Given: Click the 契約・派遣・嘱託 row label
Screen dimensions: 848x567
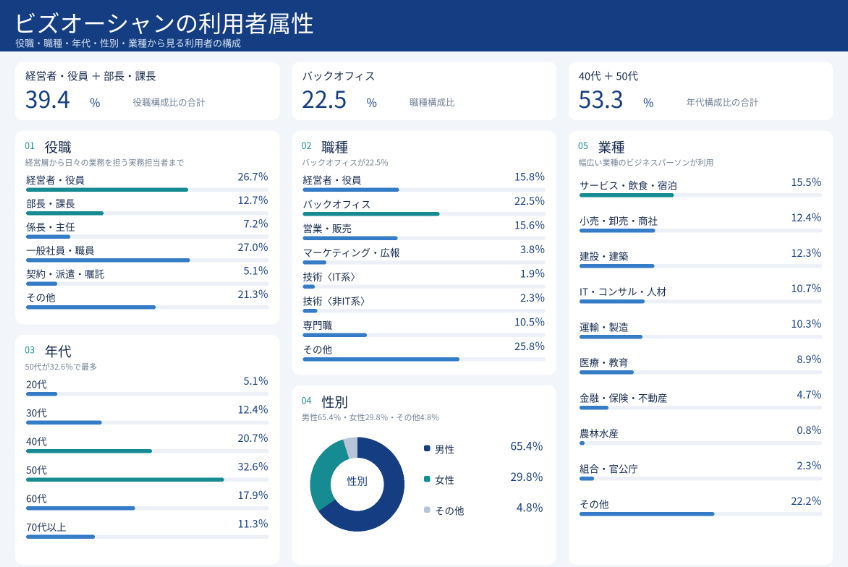Looking at the screenshot, I should [65, 274].
